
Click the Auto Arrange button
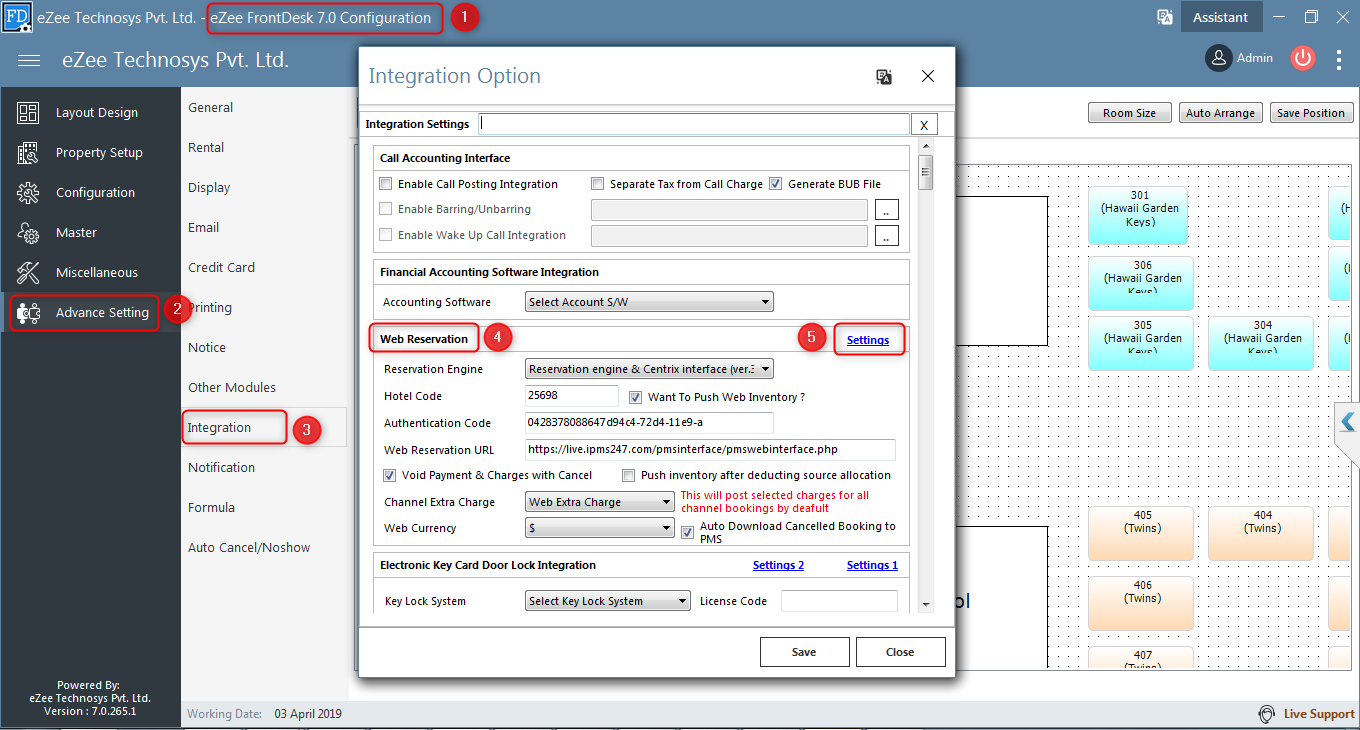[1220, 113]
